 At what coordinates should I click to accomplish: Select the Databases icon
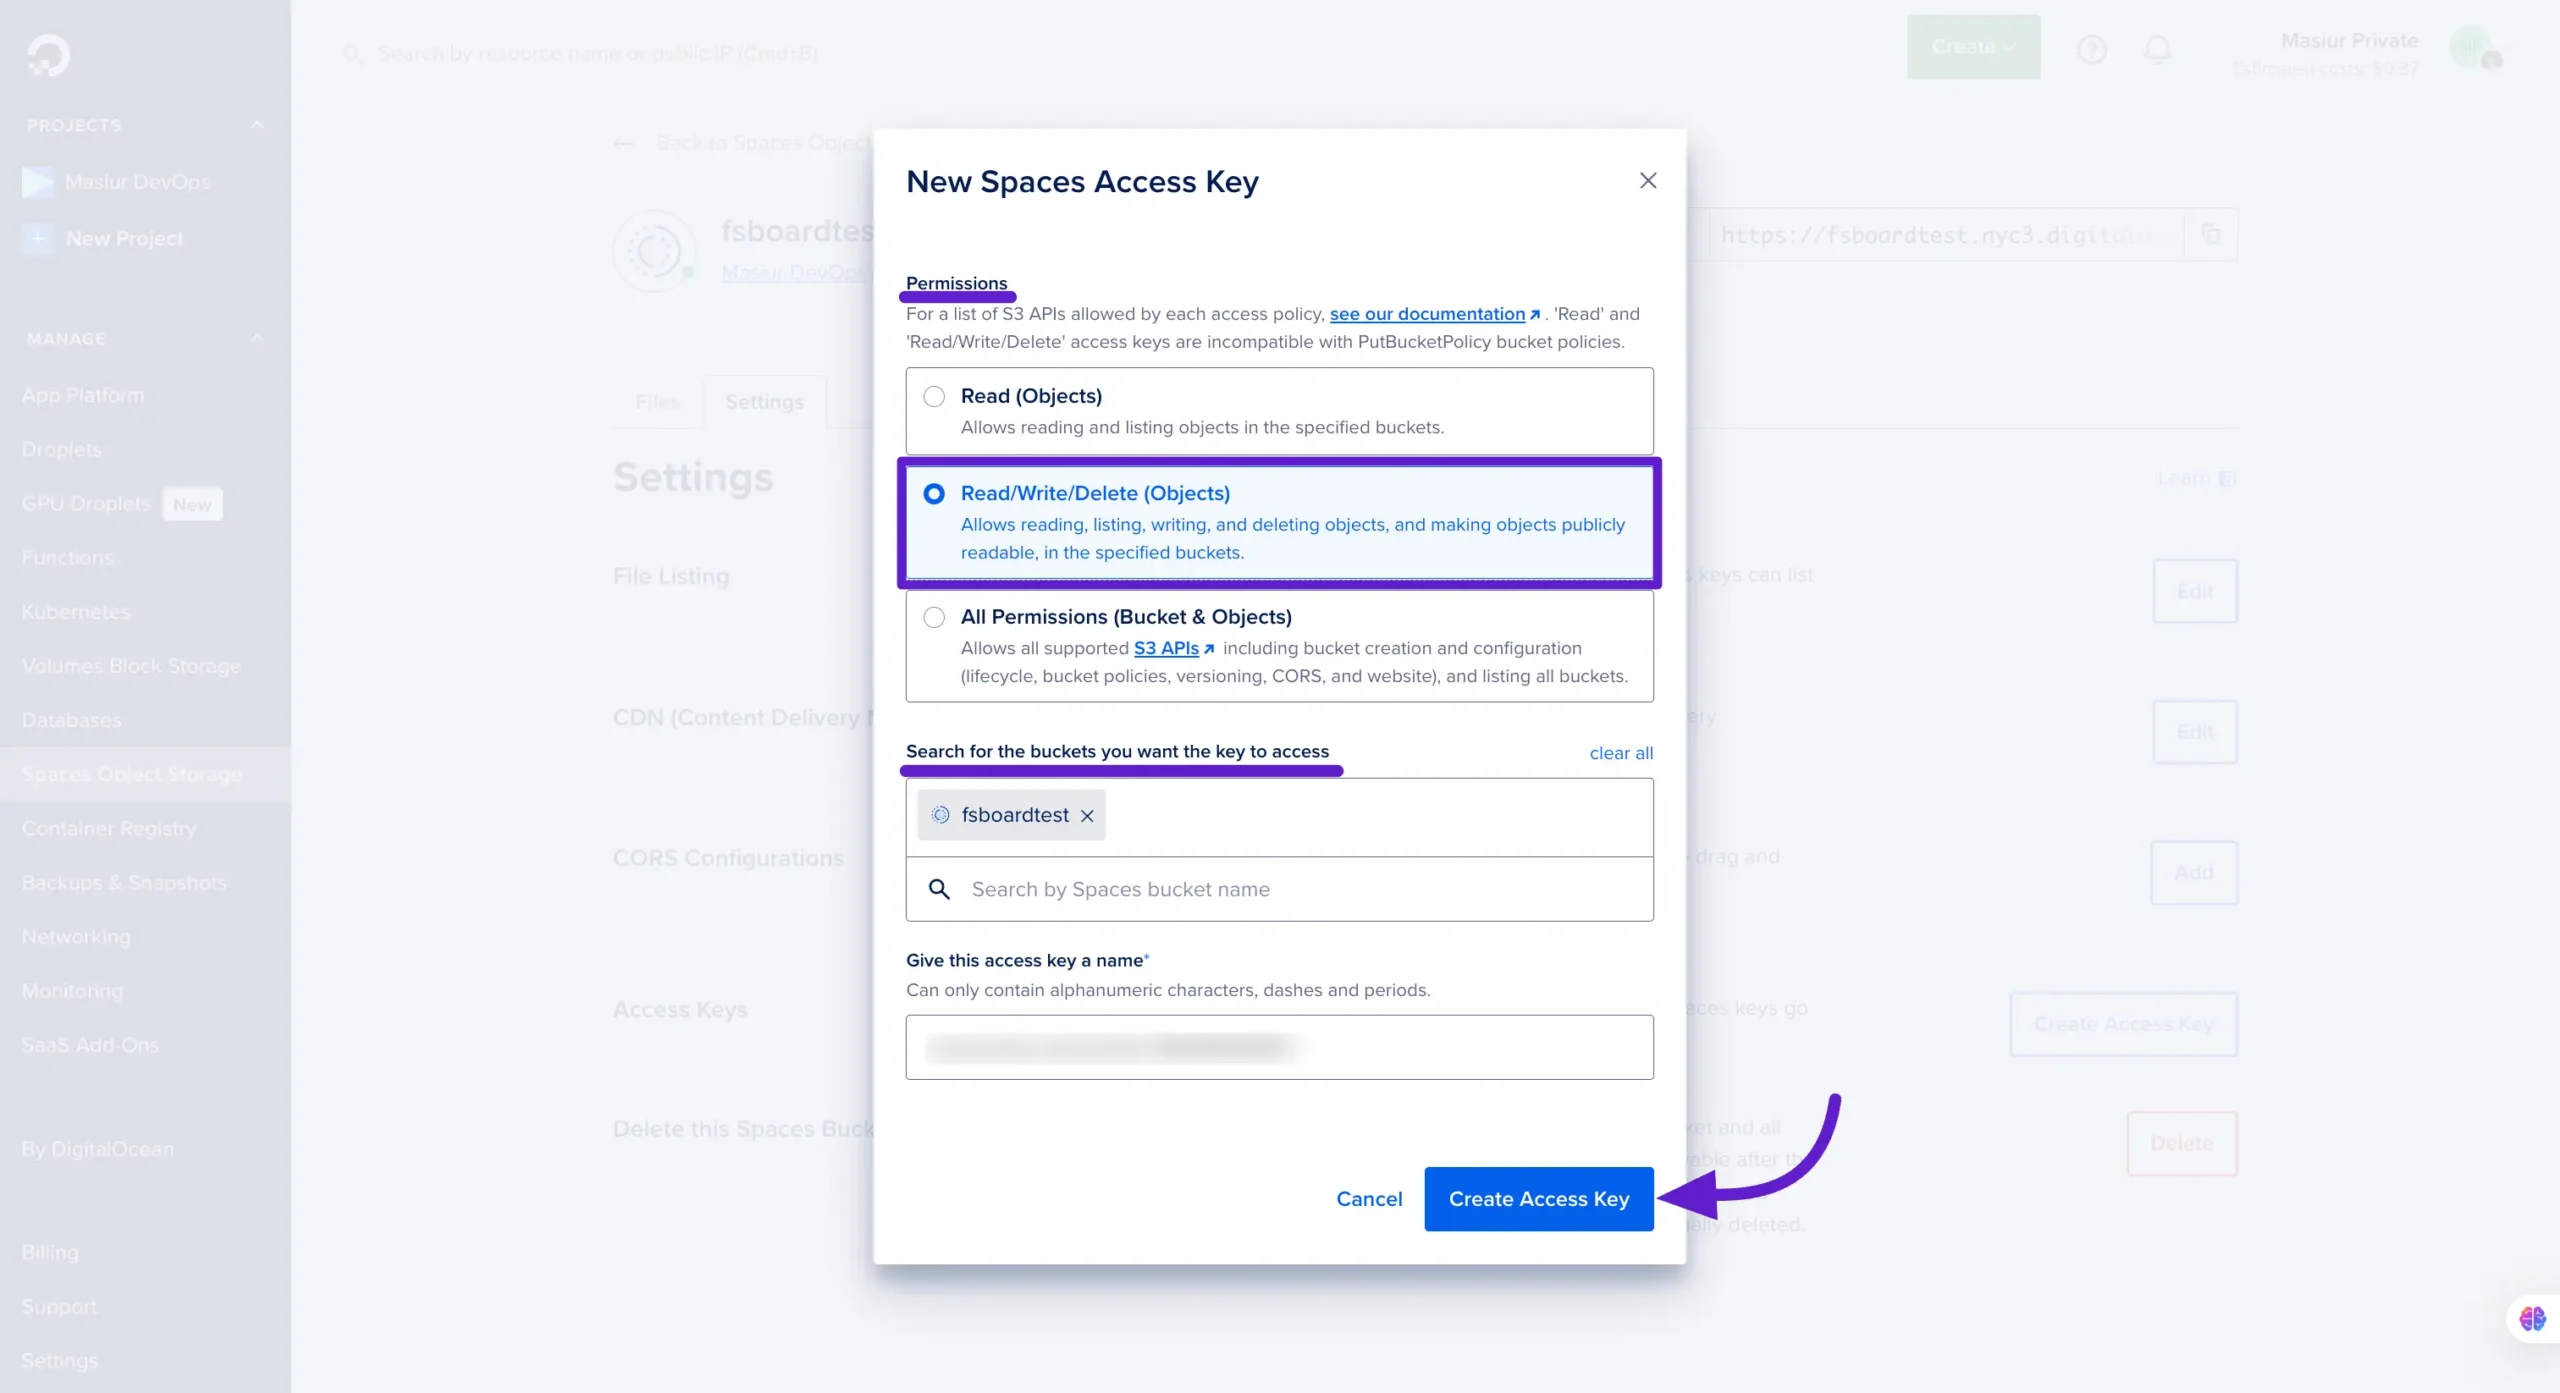[72, 719]
